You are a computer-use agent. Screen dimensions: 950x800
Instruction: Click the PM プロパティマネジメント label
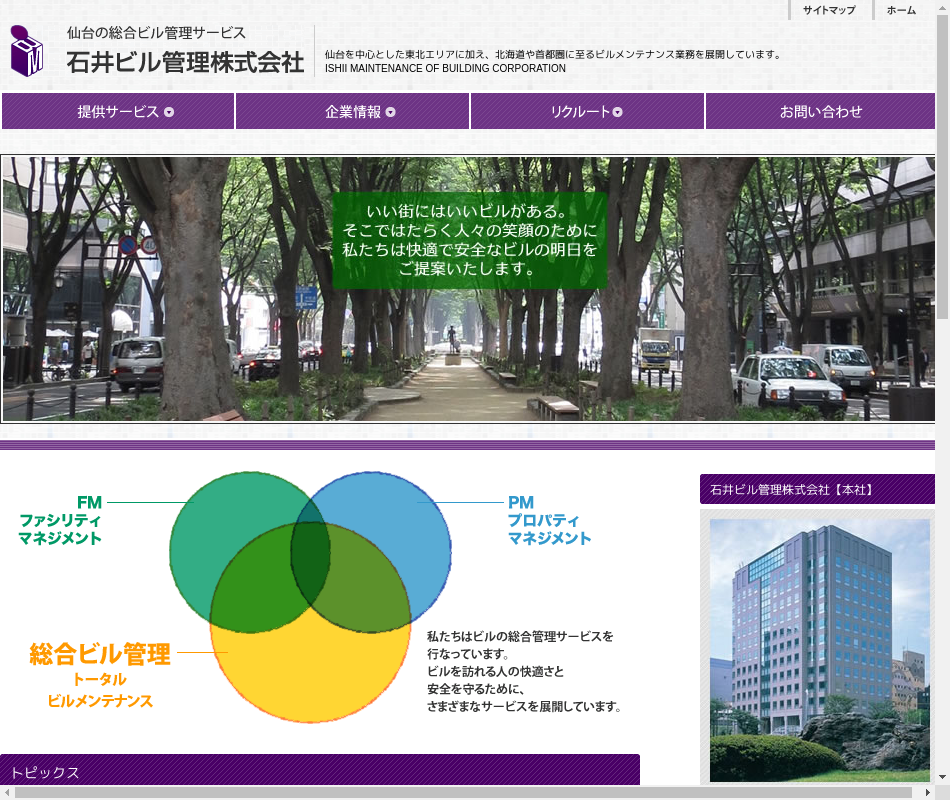pos(548,520)
